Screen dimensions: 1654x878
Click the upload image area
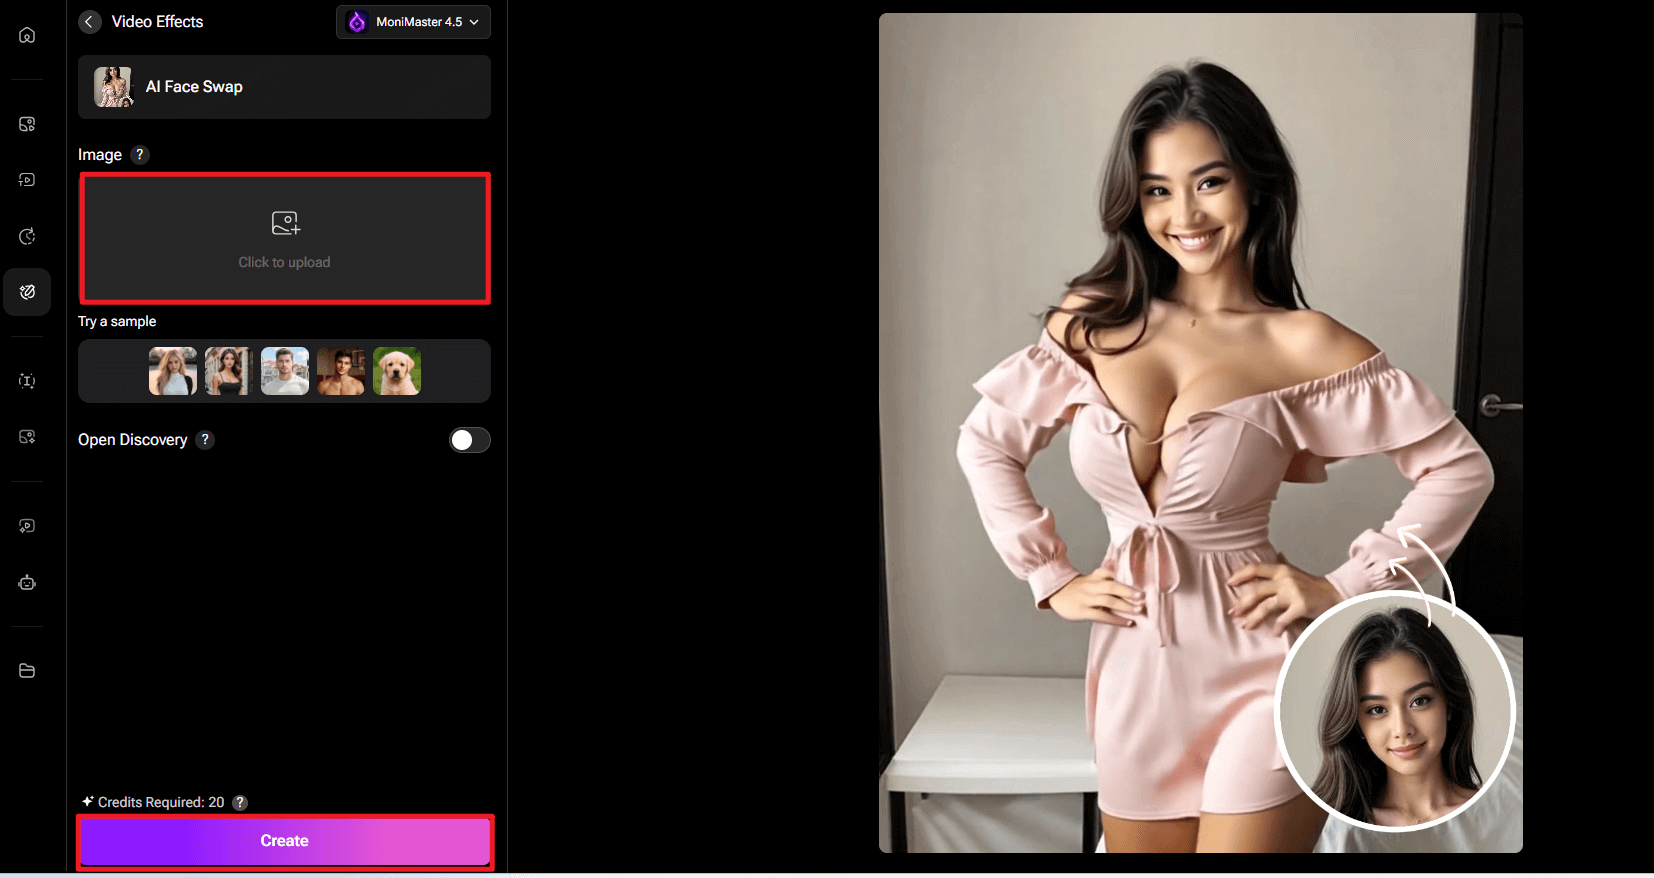[x=285, y=238]
